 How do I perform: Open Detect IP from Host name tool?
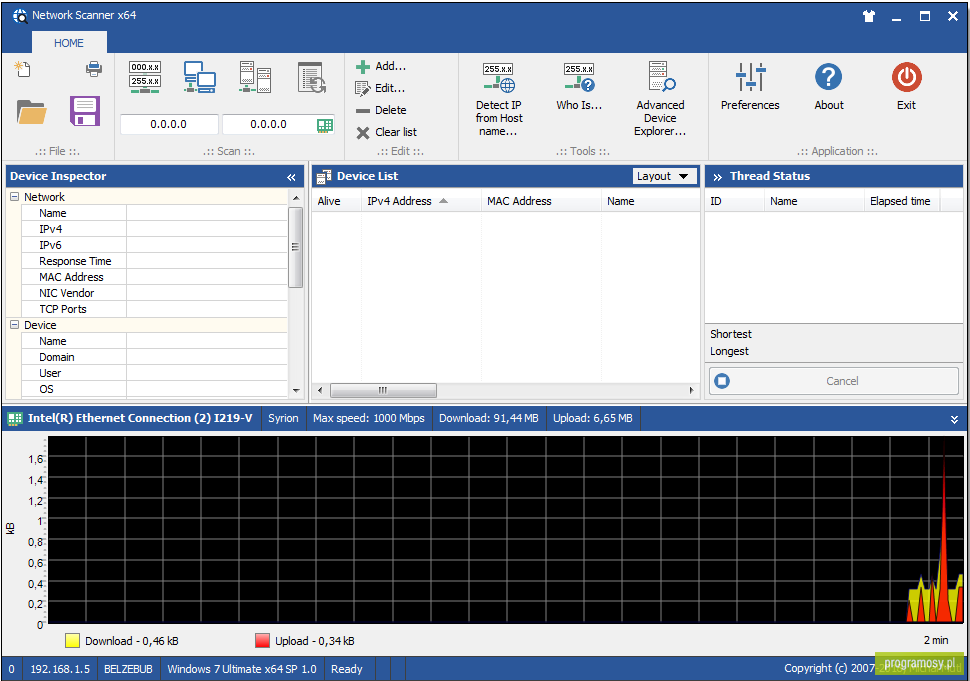click(499, 99)
